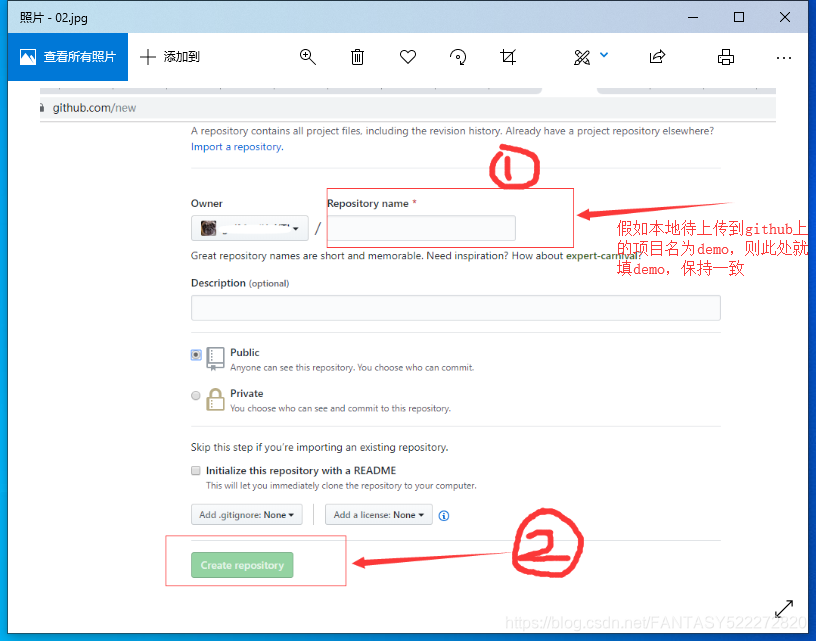
Task: Print the photo using printer icon
Action: point(725,57)
